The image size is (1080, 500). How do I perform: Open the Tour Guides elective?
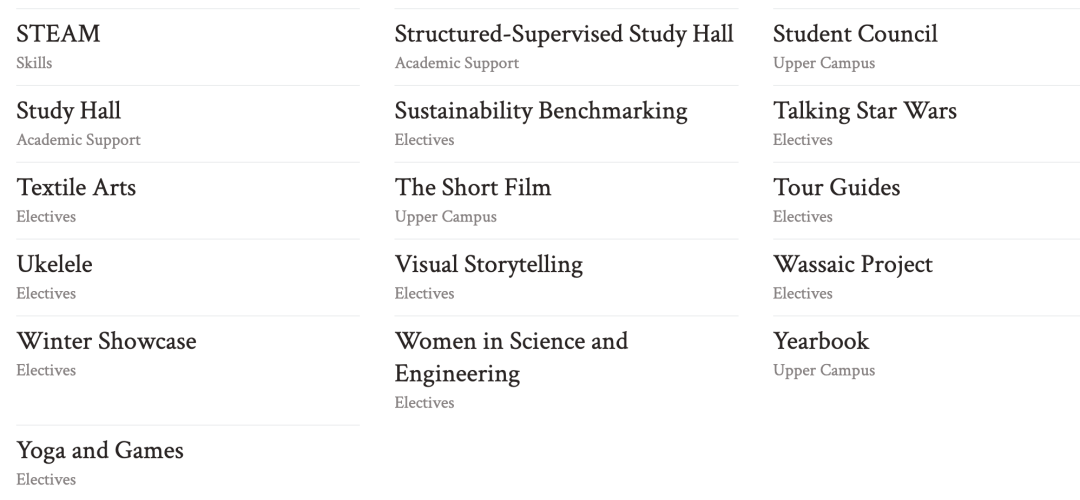click(836, 187)
